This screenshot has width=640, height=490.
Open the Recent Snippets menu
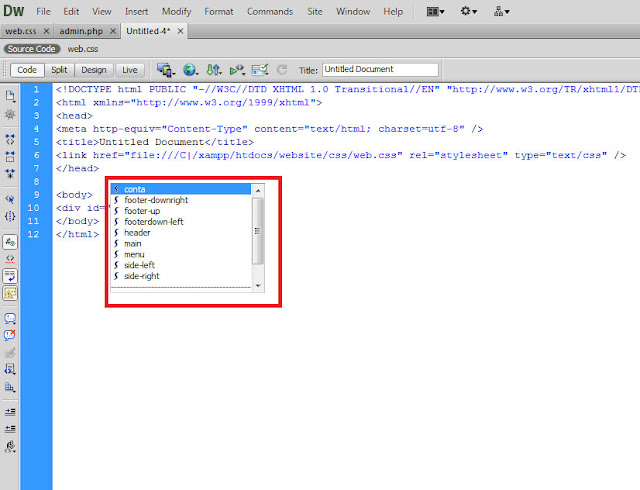[10, 370]
